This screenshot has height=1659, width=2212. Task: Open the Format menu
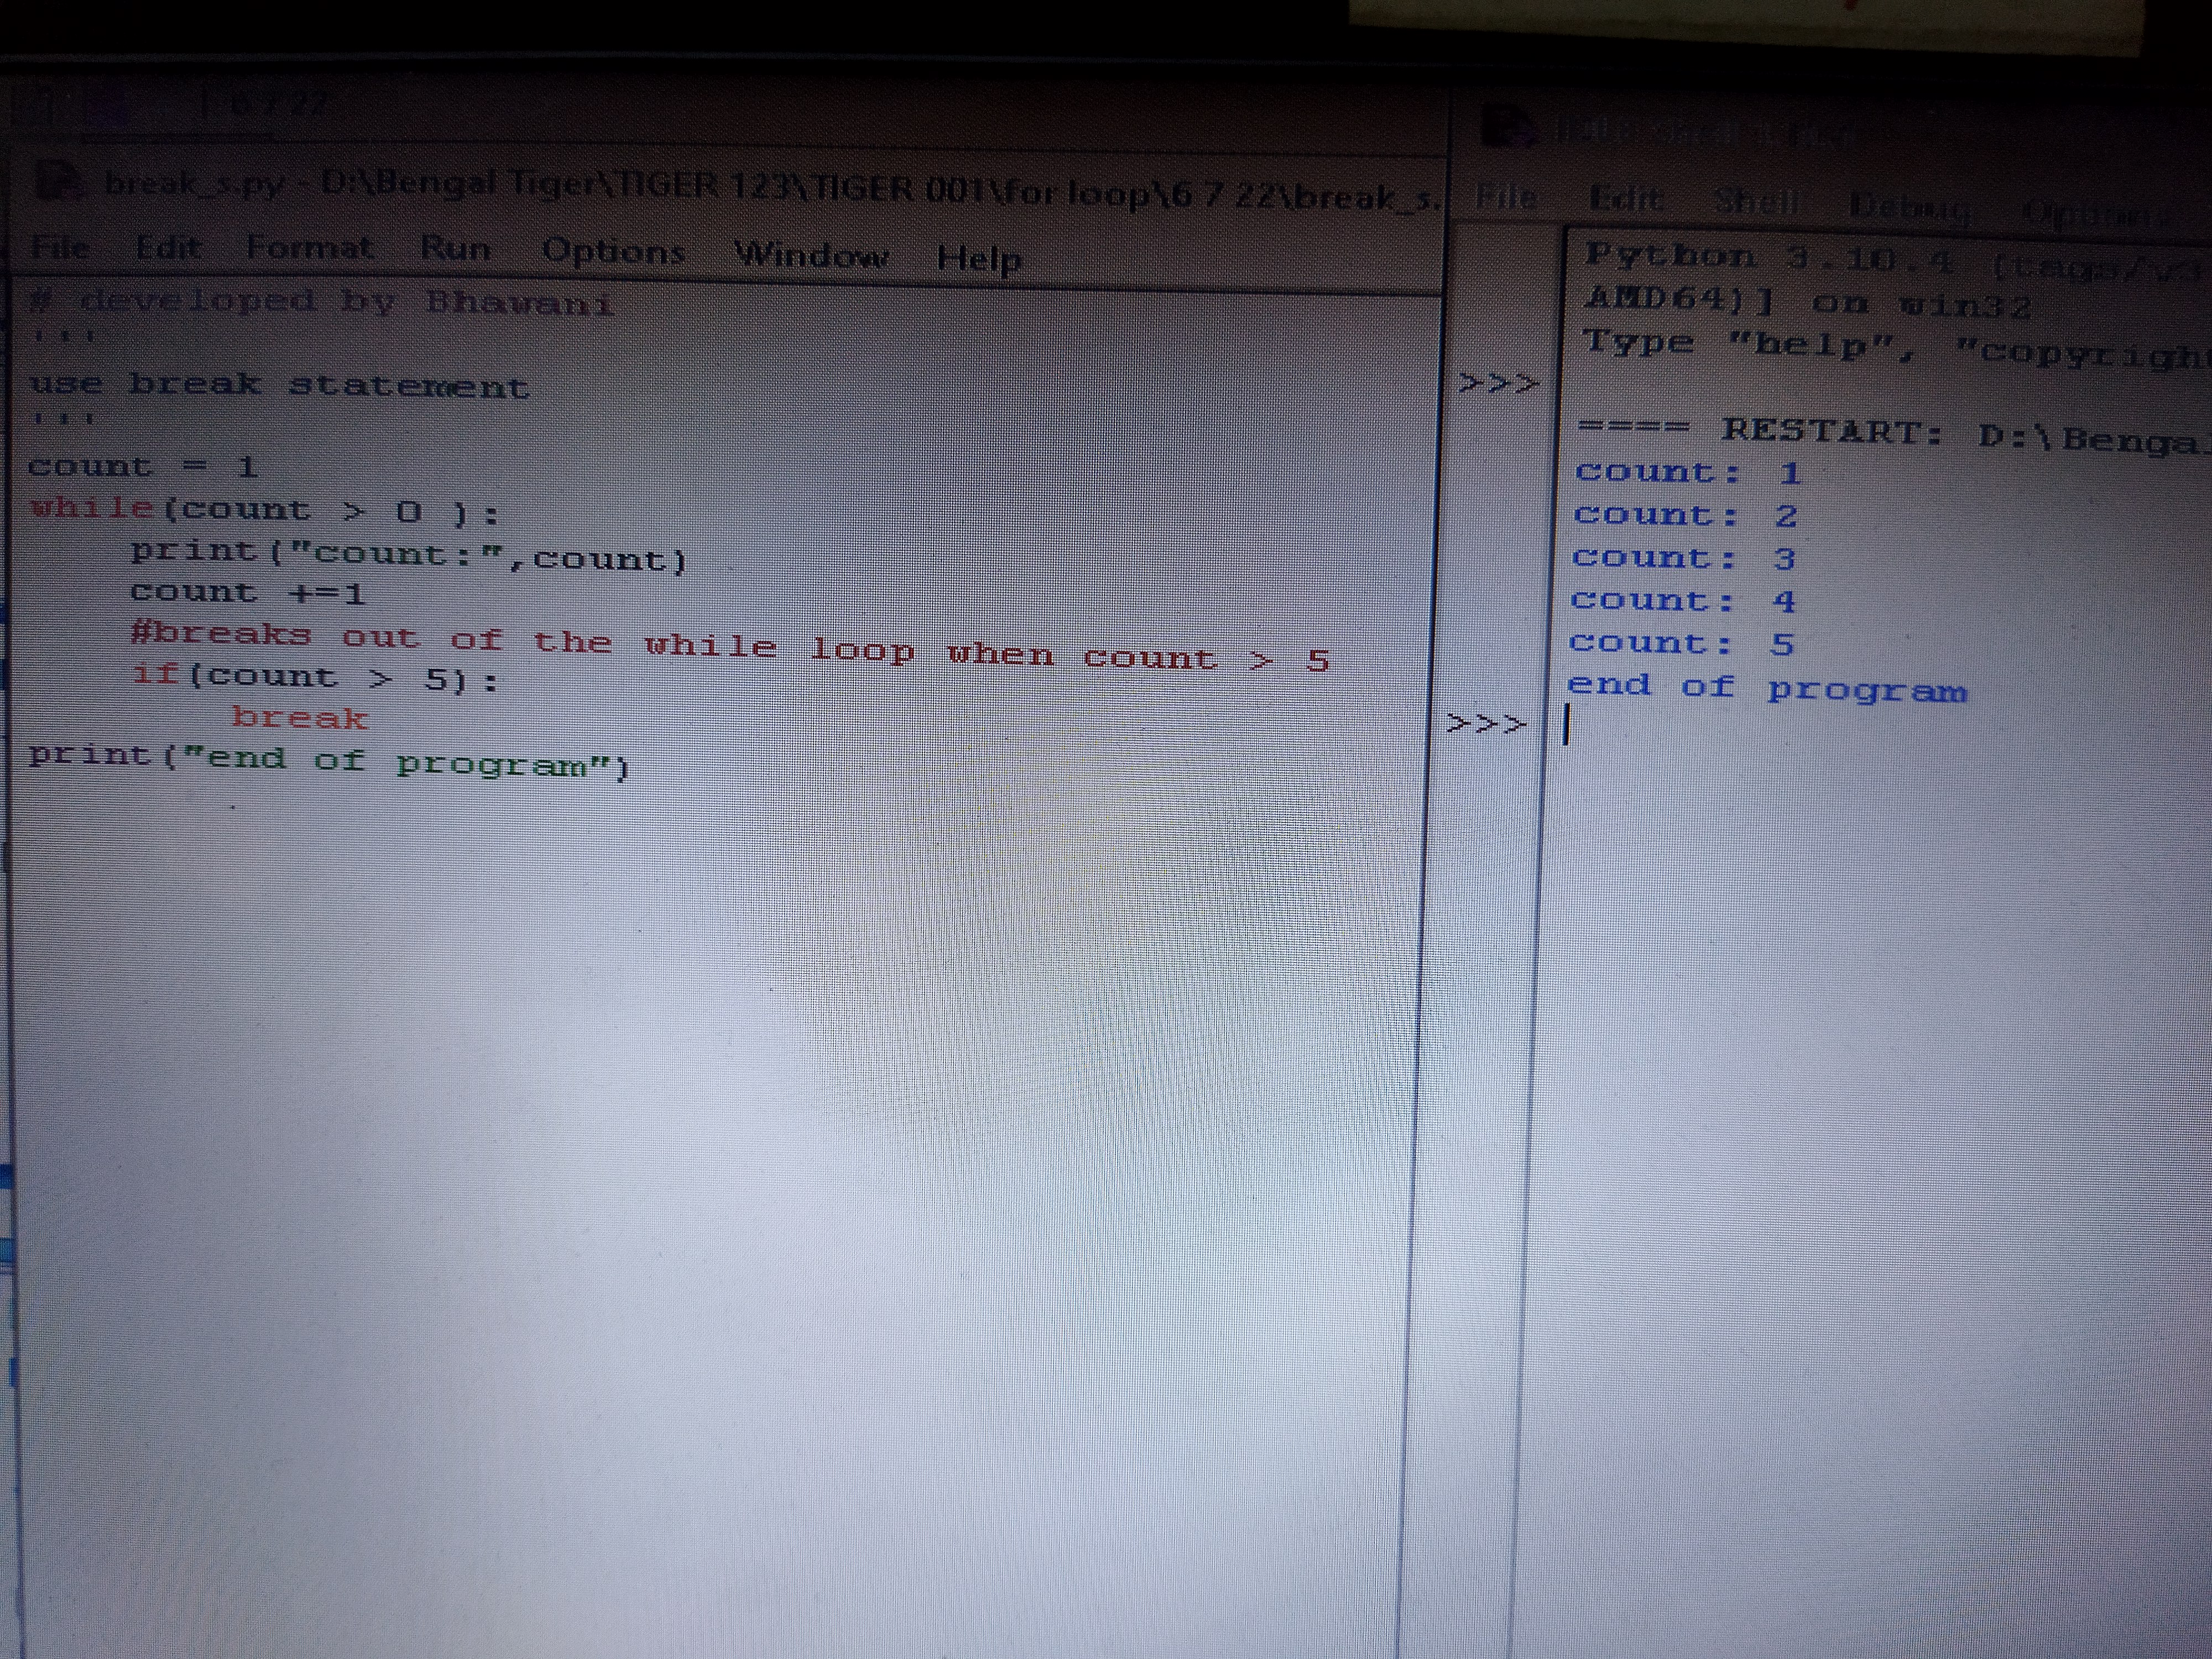coord(310,247)
